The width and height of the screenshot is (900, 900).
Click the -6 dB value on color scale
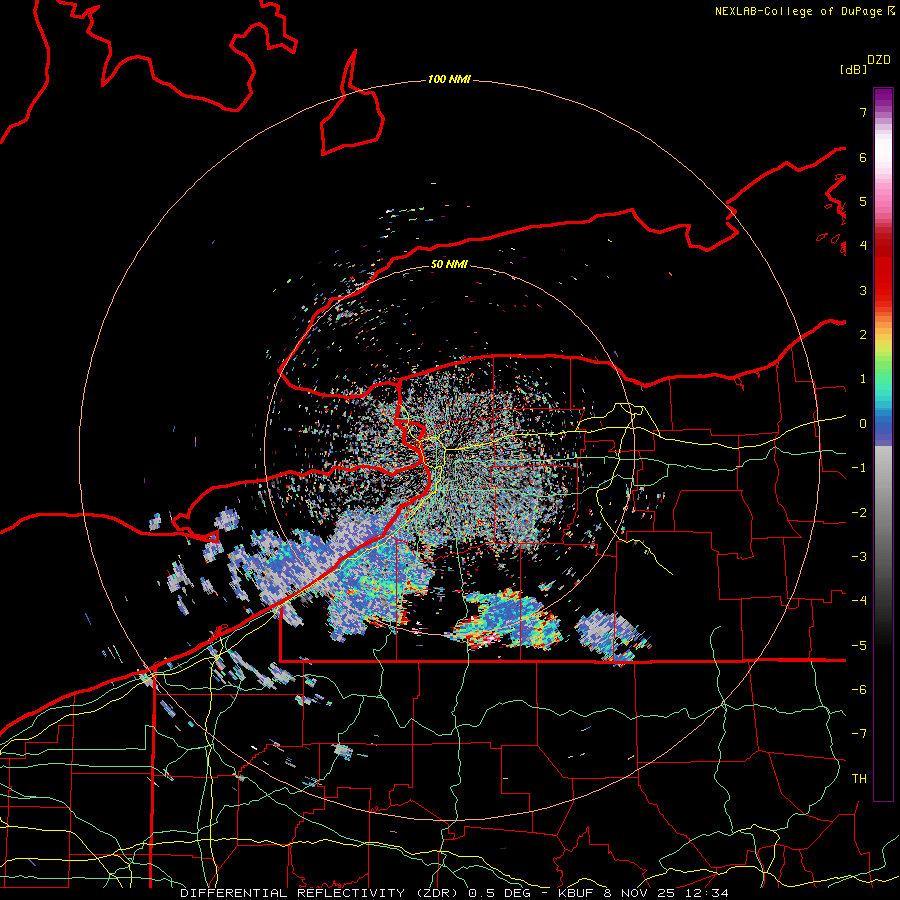(859, 690)
